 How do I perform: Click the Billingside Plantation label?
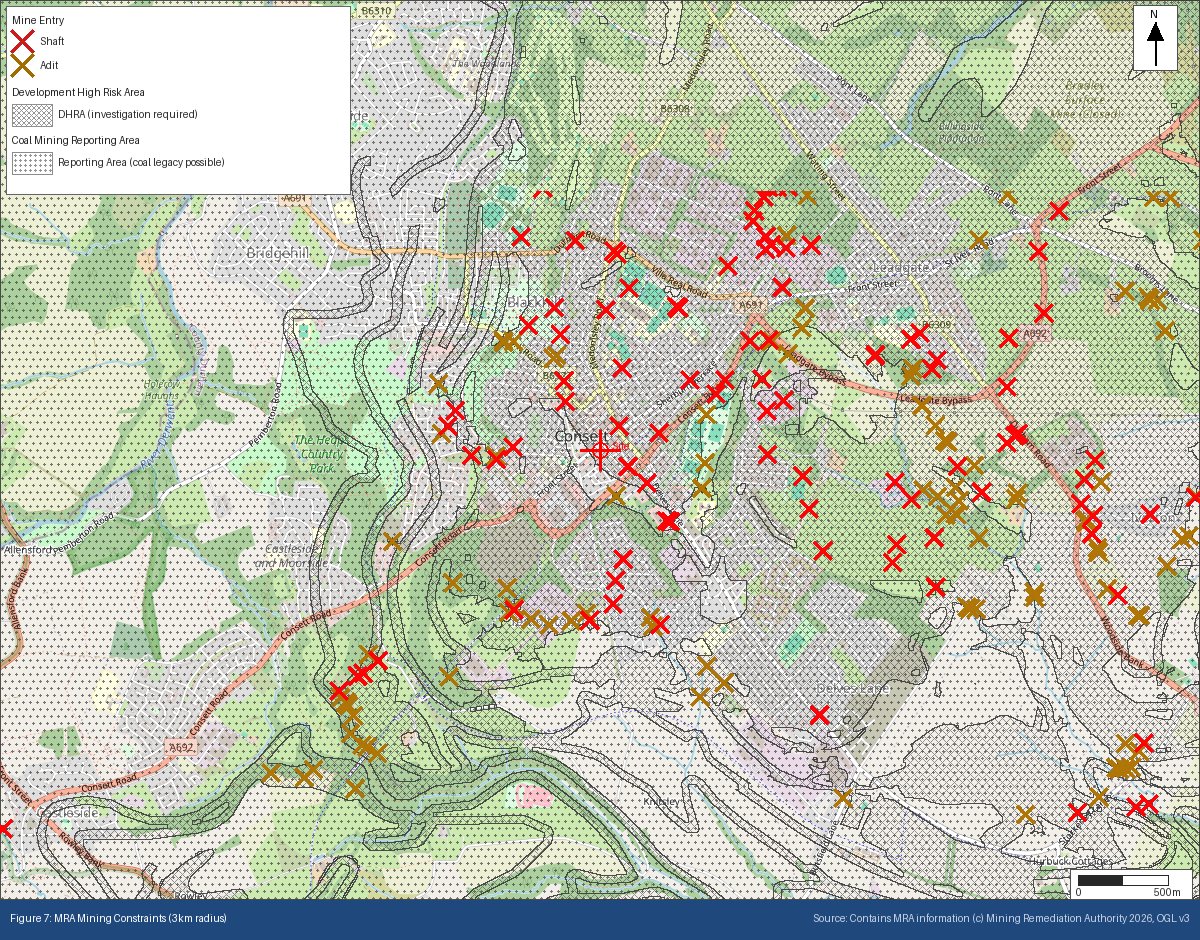click(962, 132)
